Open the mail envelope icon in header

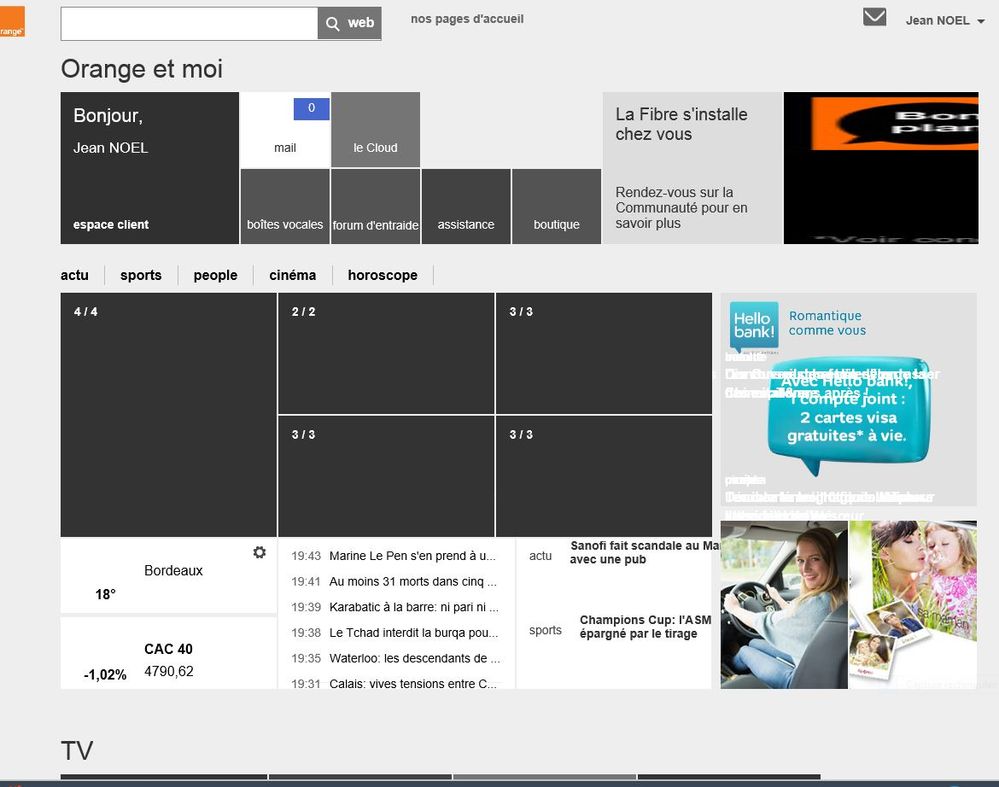[874, 17]
